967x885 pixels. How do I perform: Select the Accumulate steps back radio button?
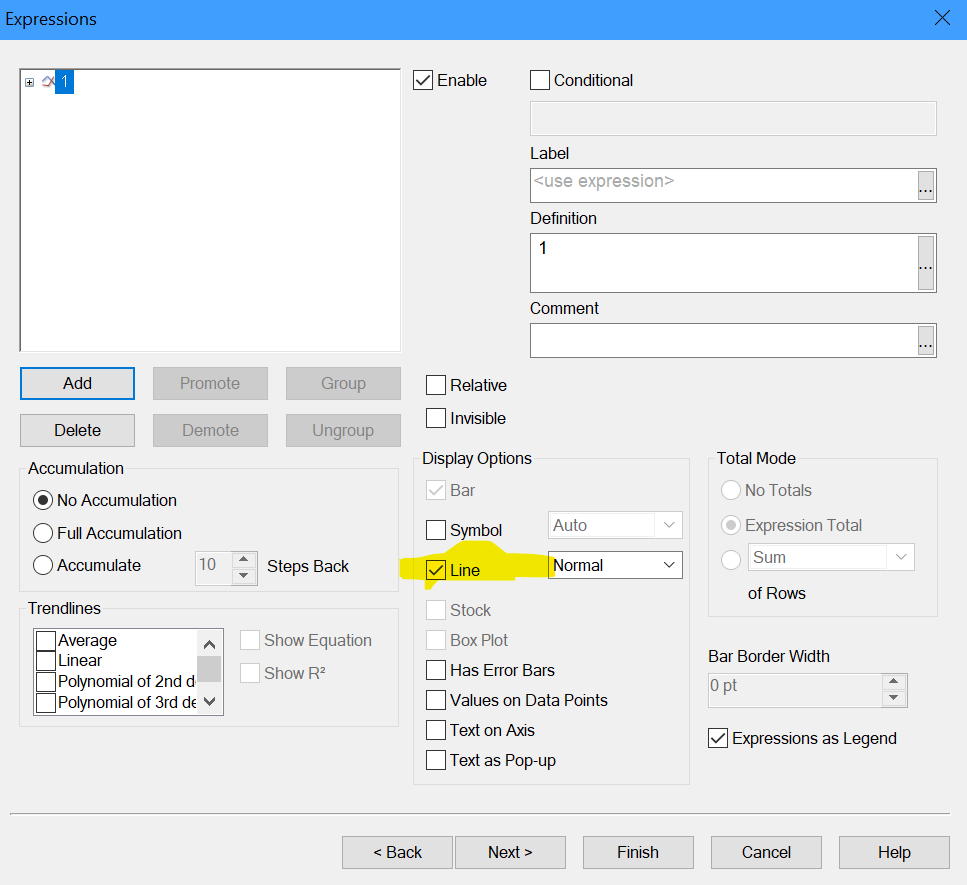(x=43, y=565)
